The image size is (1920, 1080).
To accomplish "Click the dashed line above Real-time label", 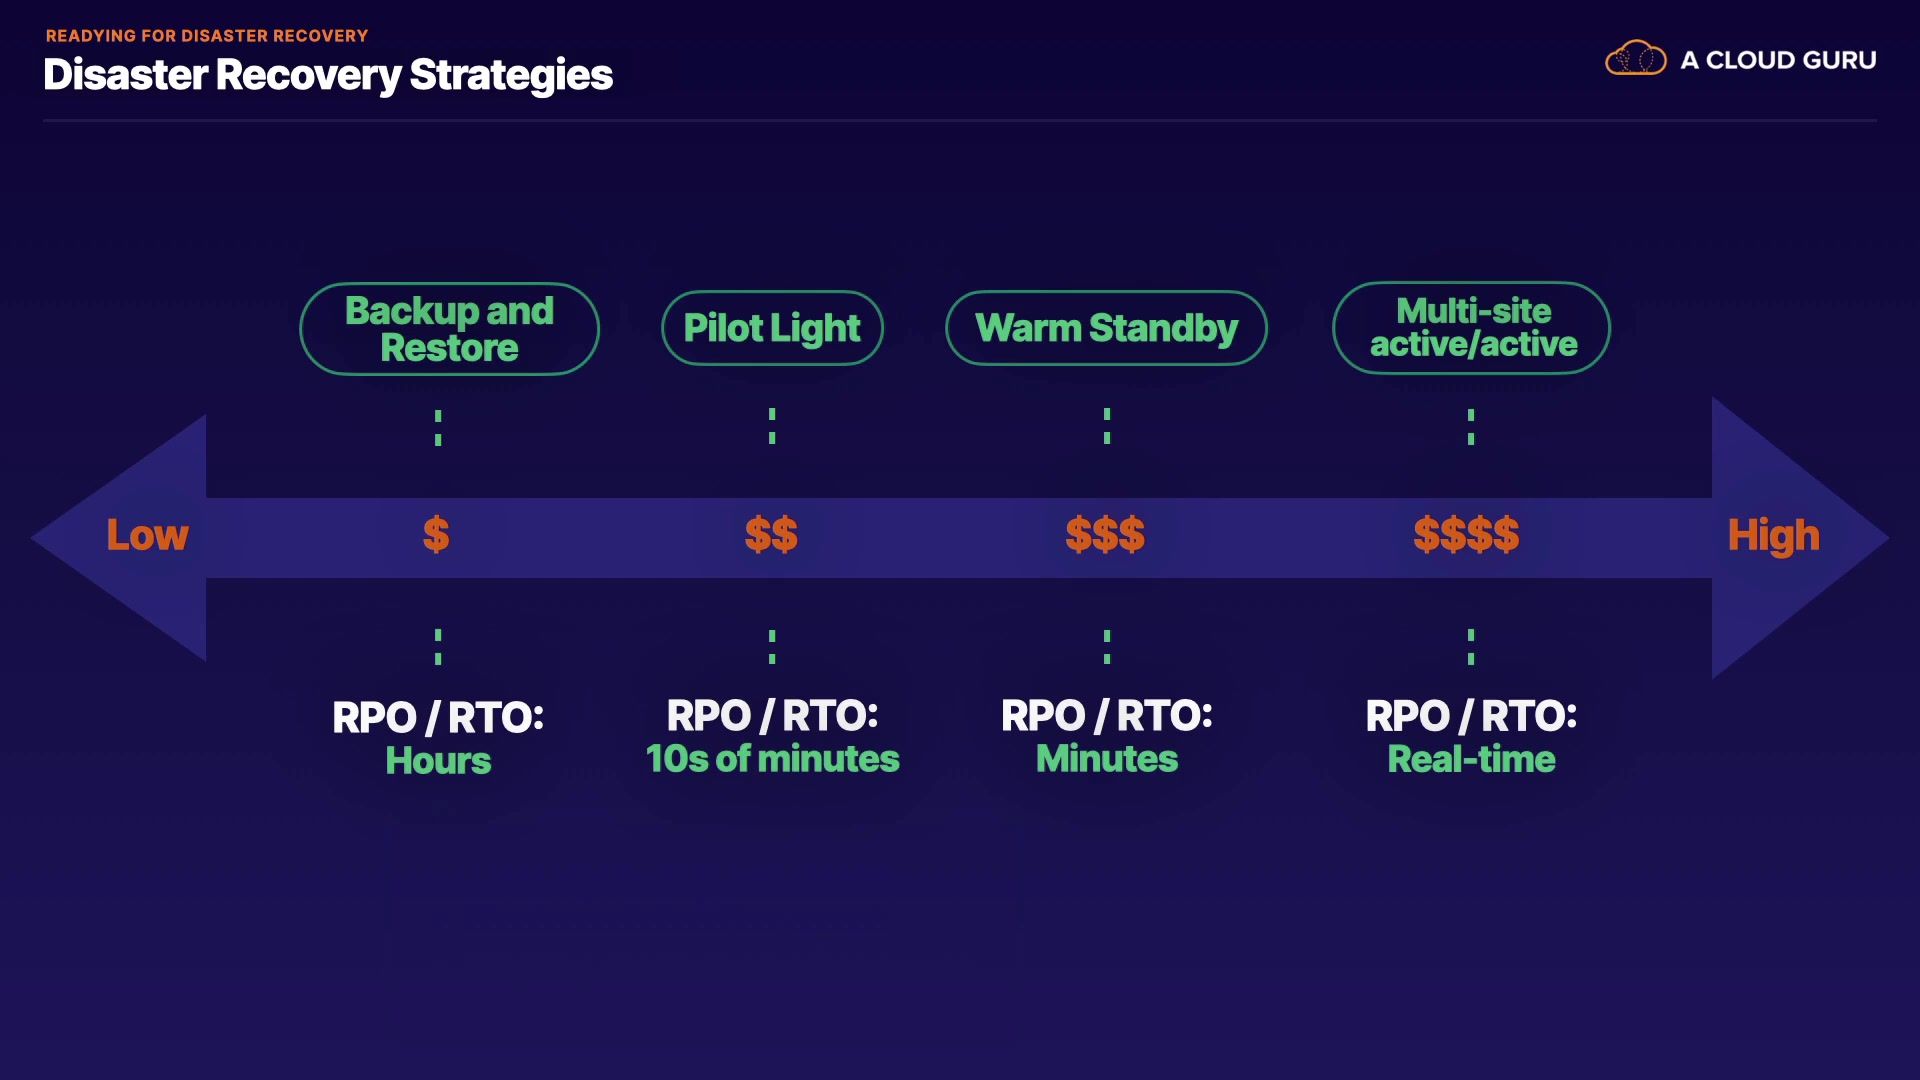I will (1471, 647).
